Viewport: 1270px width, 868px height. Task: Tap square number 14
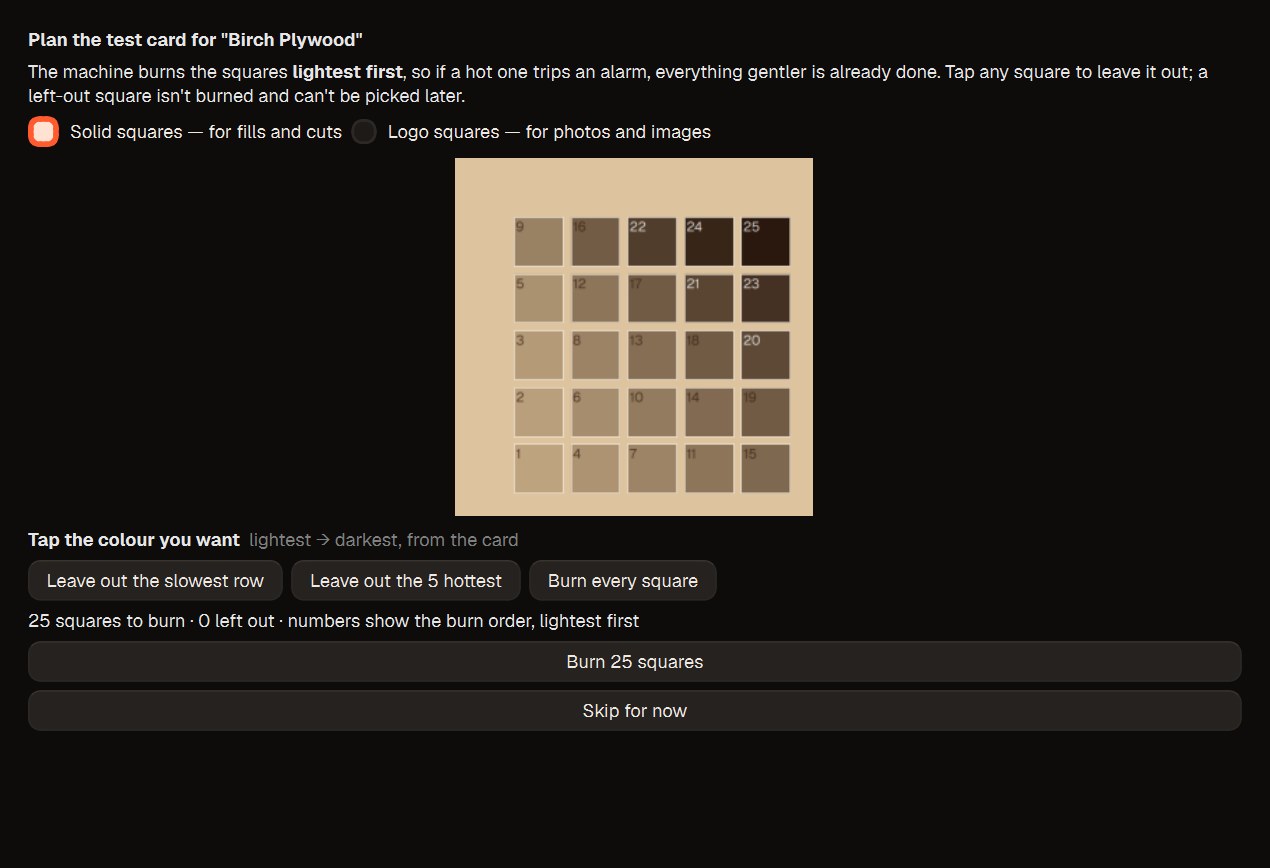(x=709, y=412)
